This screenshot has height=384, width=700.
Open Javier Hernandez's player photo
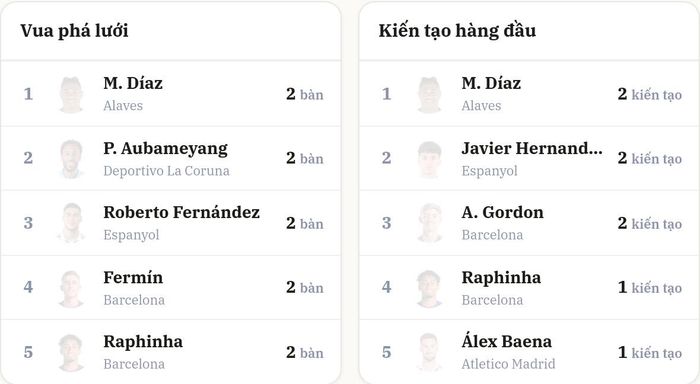tap(429, 159)
